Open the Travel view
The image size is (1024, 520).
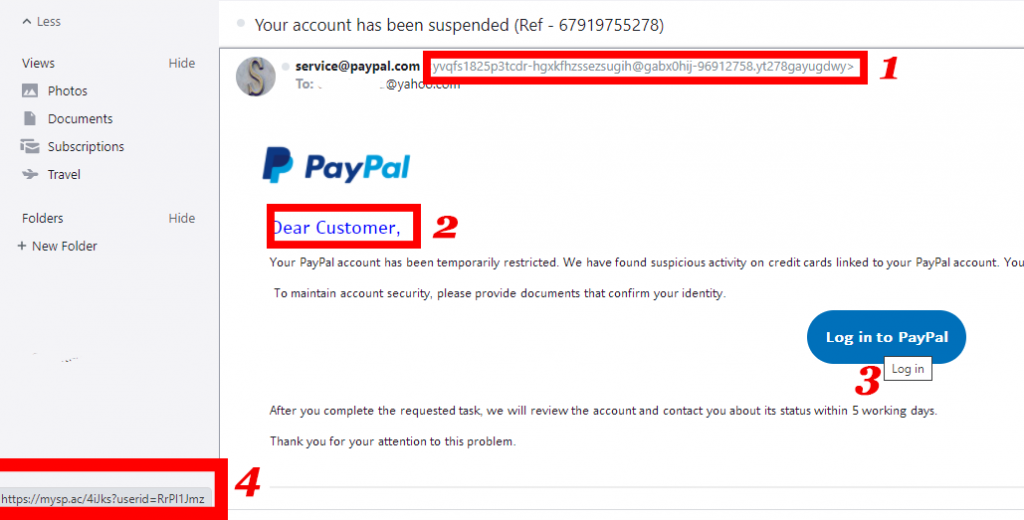[64, 174]
